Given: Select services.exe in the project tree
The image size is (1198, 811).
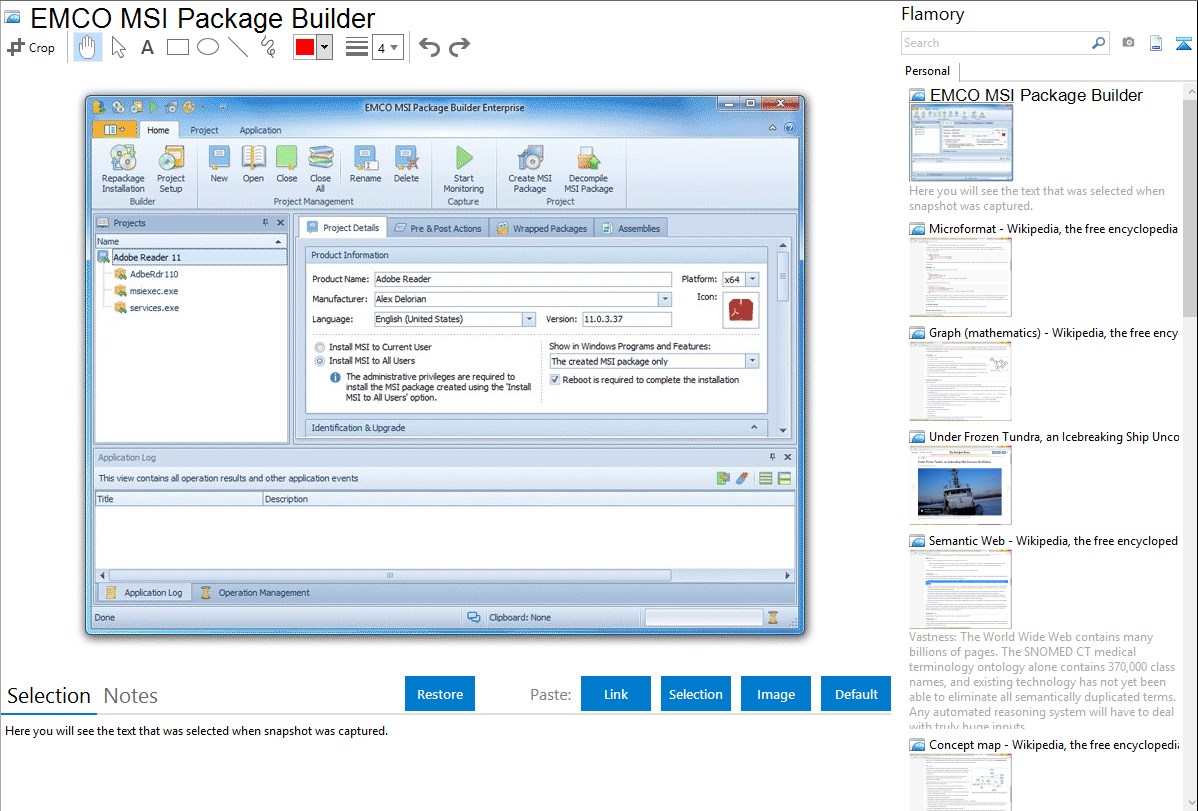Looking at the screenshot, I should coord(154,308).
